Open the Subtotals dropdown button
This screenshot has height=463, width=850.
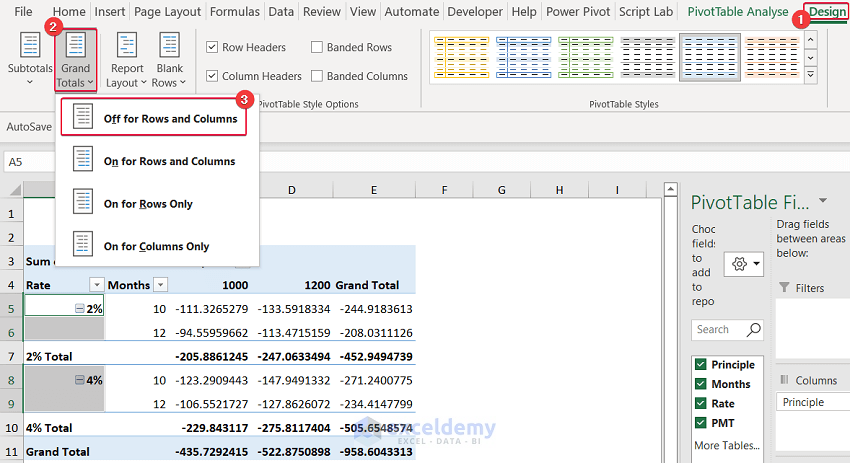click(x=30, y=59)
